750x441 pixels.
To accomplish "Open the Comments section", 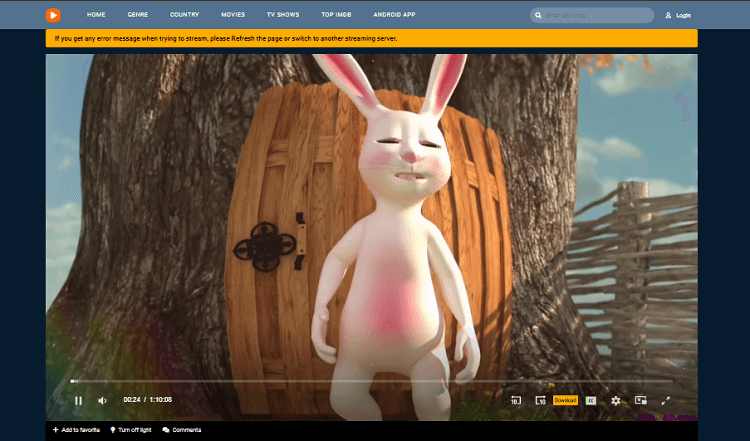I will tap(182, 430).
